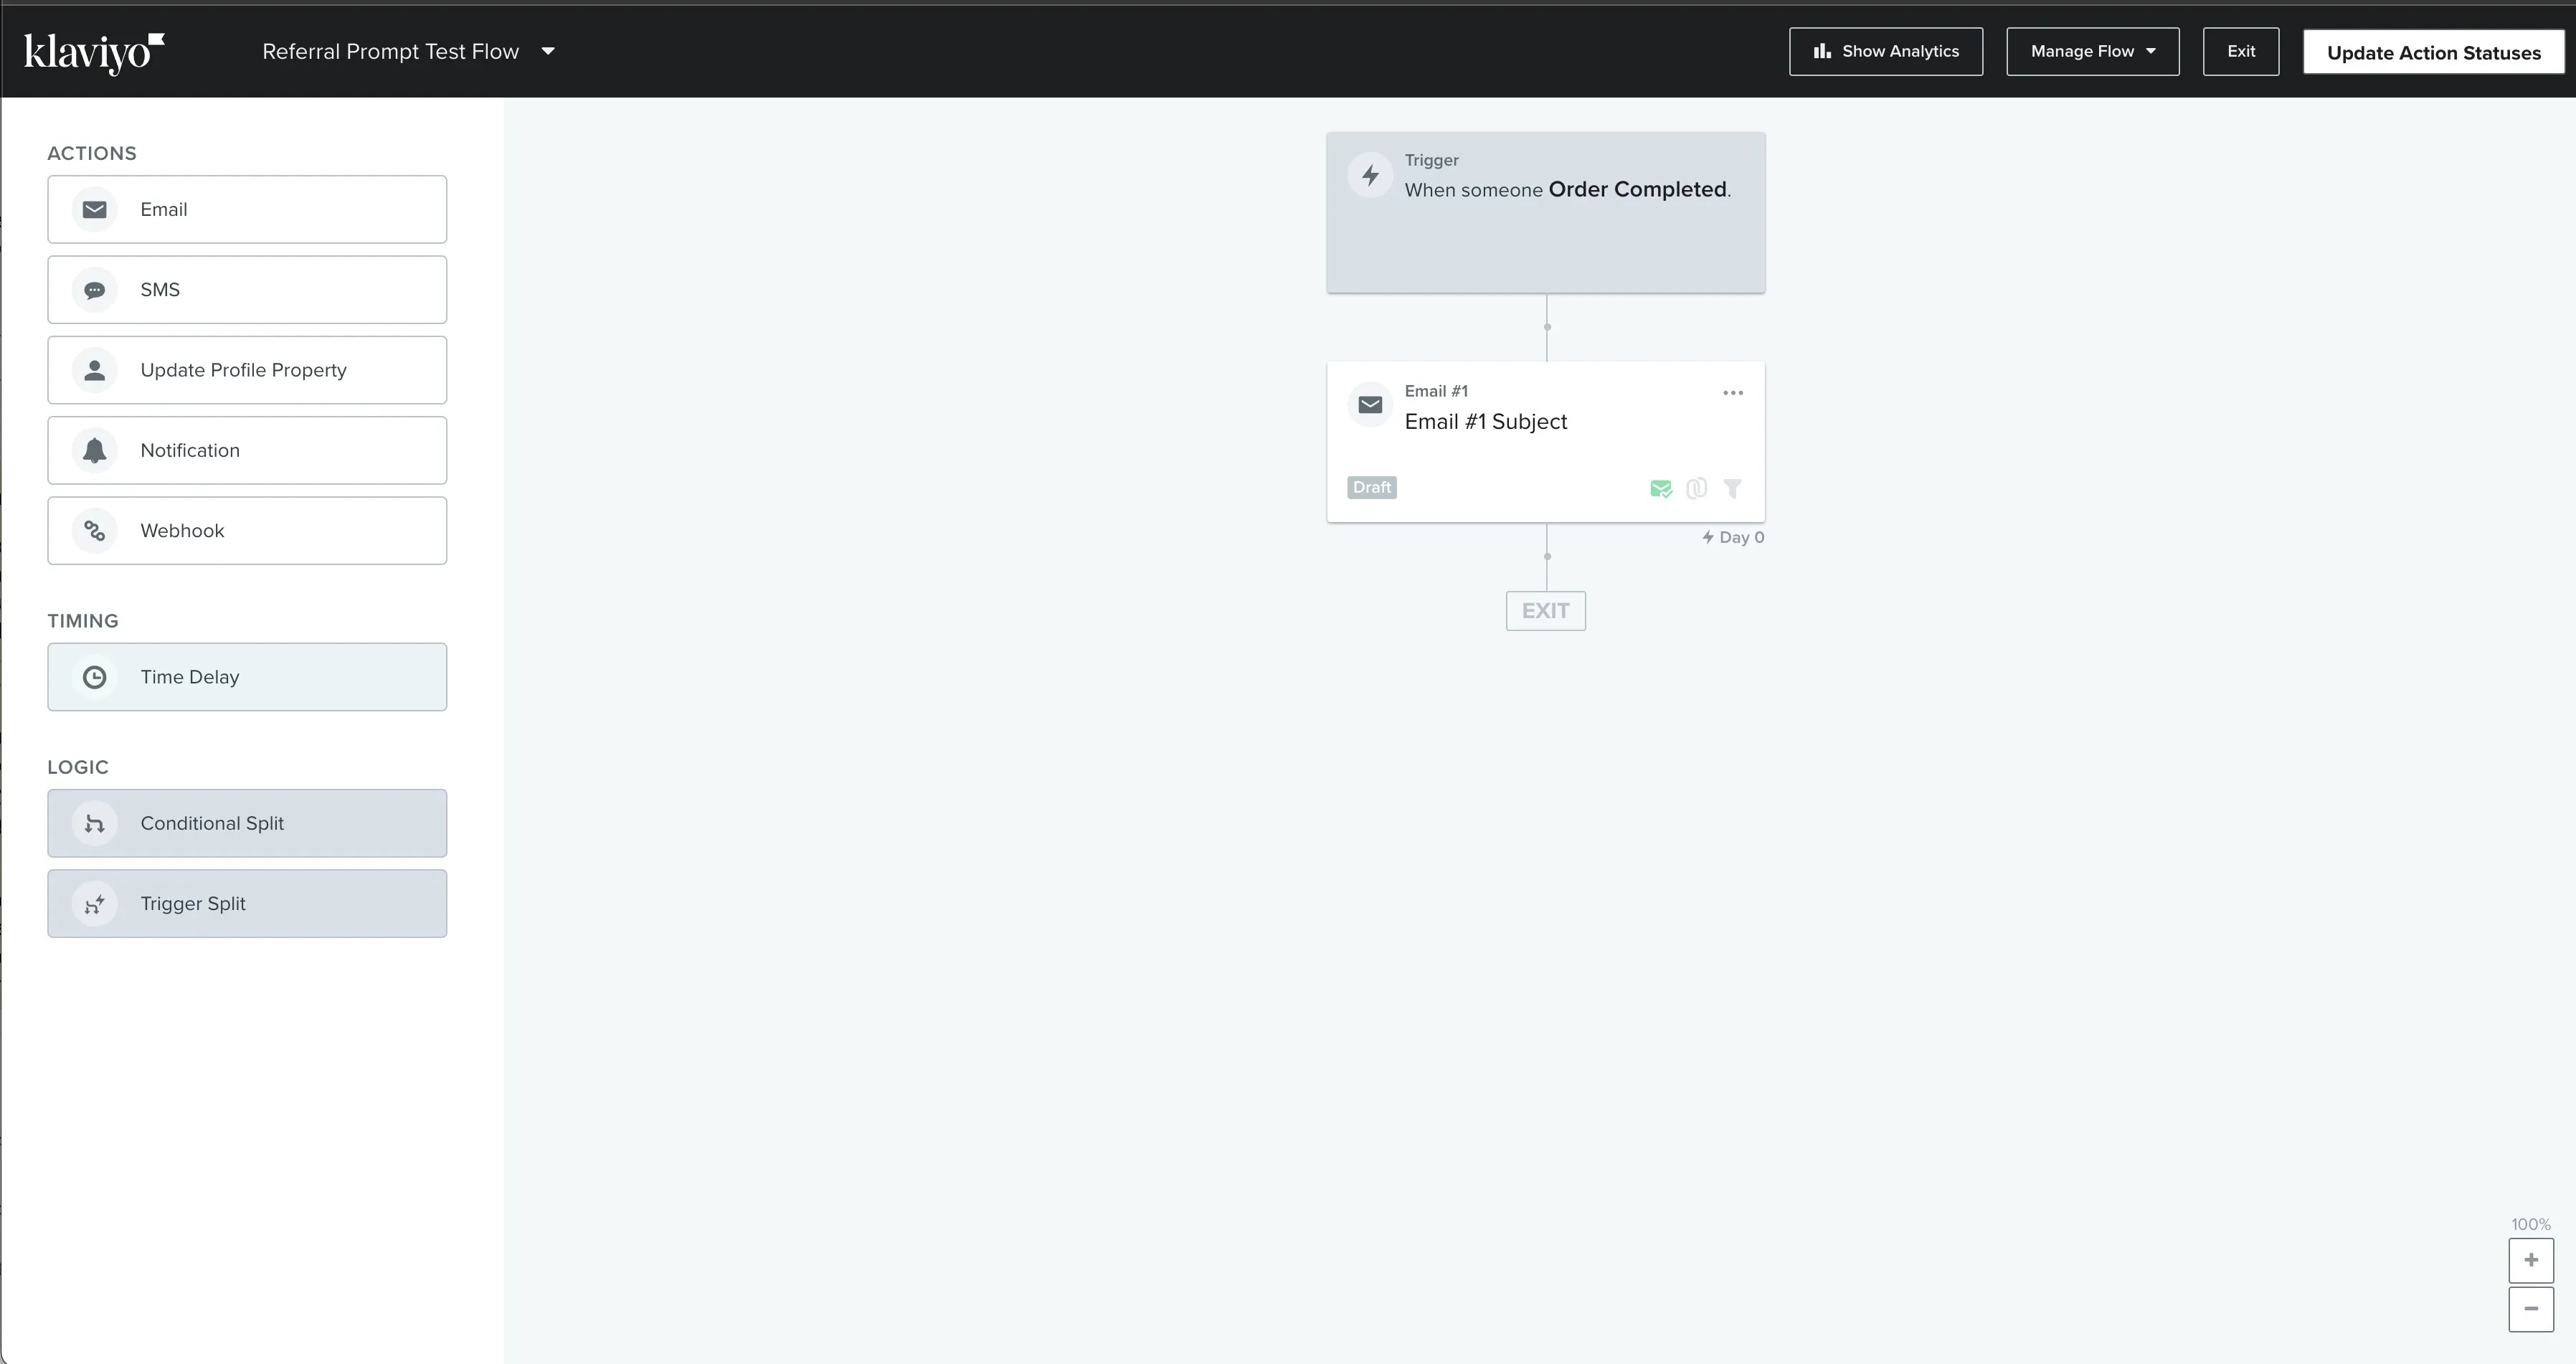Image resolution: width=2576 pixels, height=1364 pixels.
Task: Click the Email #1 envelope icon
Action: click(1370, 405)
